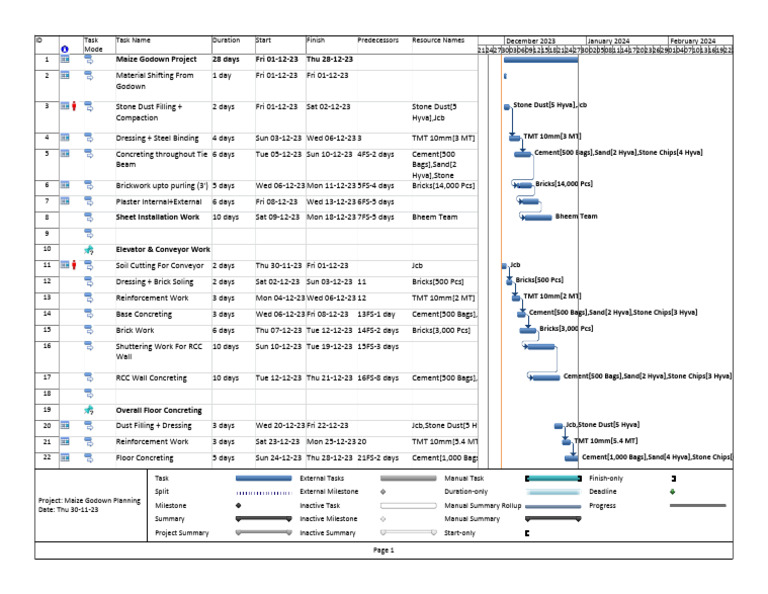Click the External Milestone diamond in legend
This screenshot has height=594, width=768.
coord(383,492)
